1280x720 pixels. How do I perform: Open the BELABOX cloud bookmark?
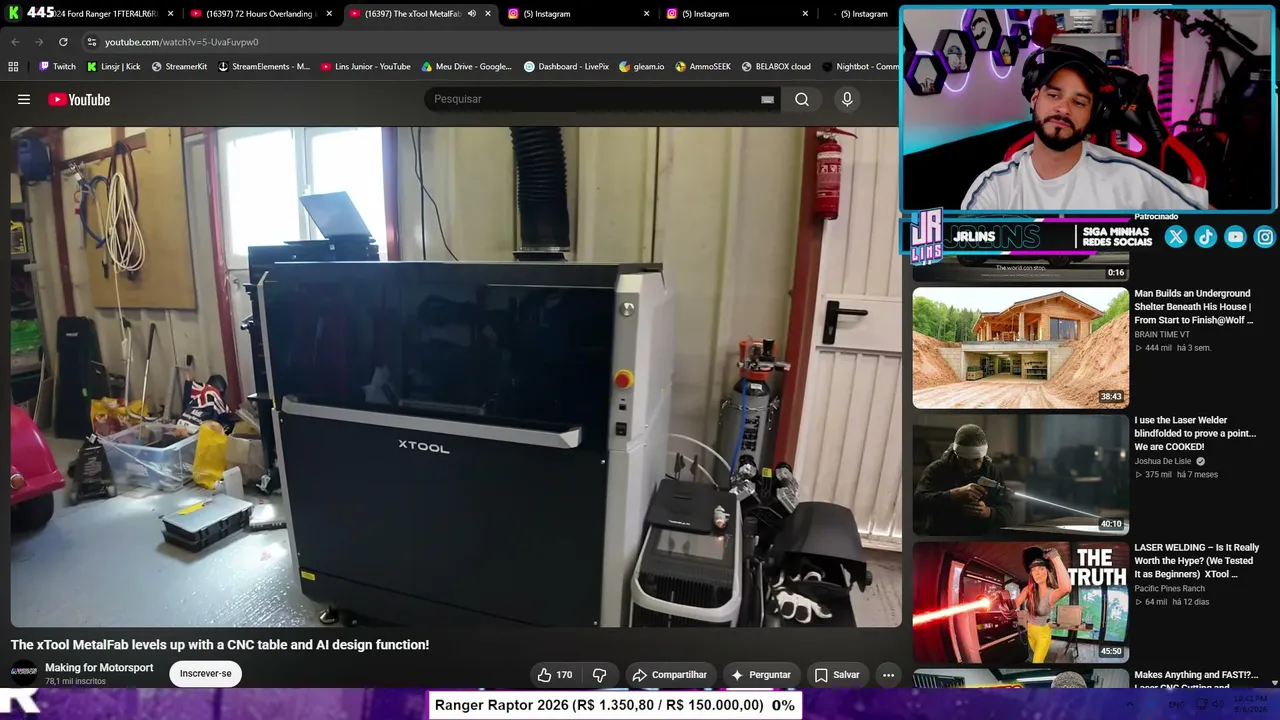[776, 67]
